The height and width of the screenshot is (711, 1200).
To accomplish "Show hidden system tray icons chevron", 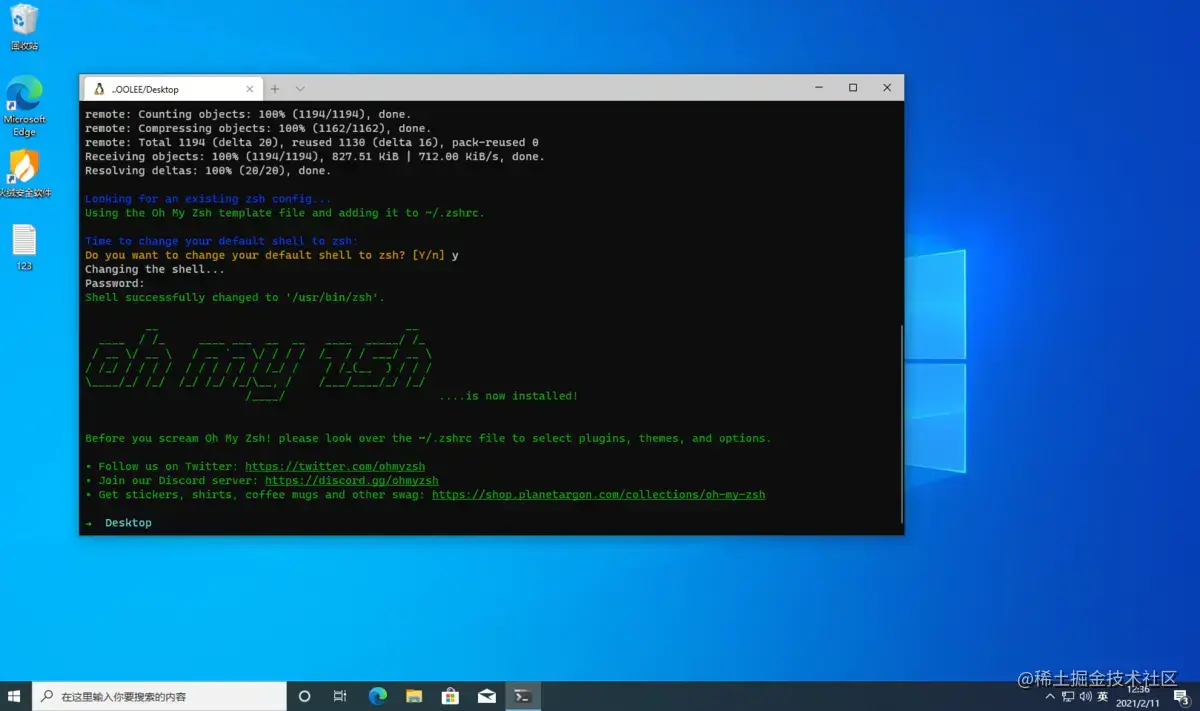I will point(1049,696).
